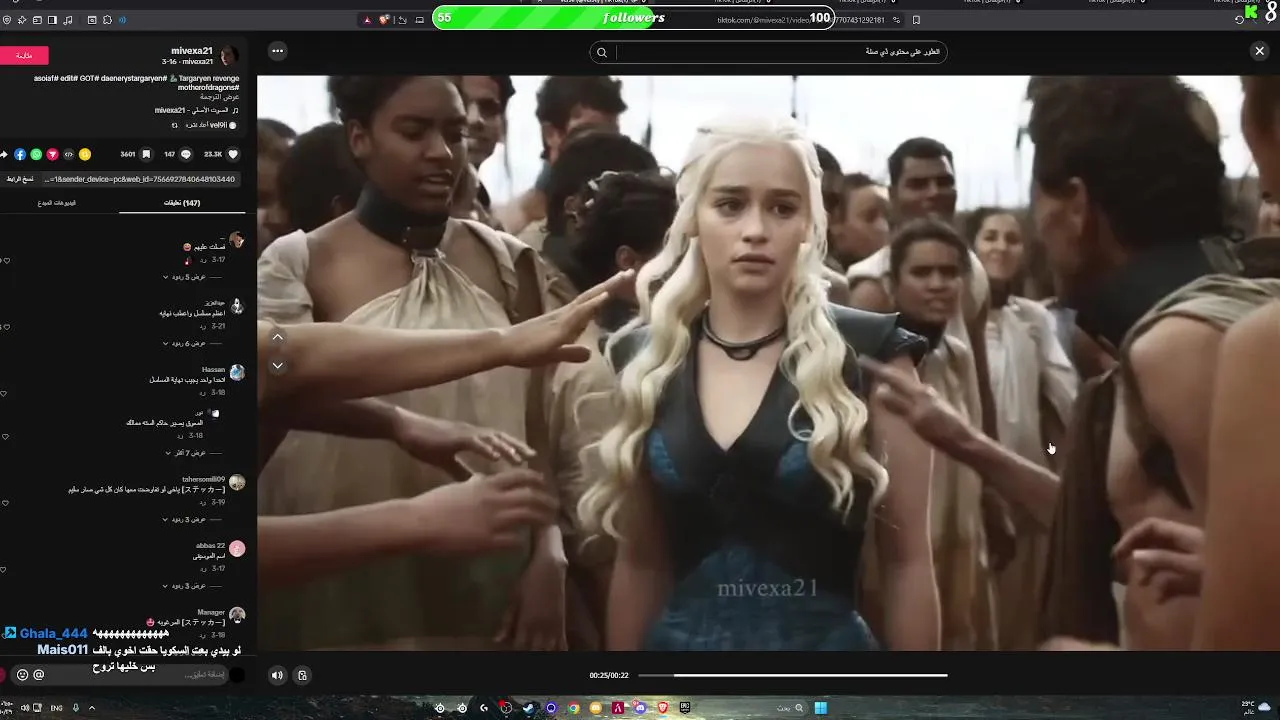Open the three-dots more options menu
Image resolution: width=1280 pixels, height=720 pixels.
click(x=277, y=51)
